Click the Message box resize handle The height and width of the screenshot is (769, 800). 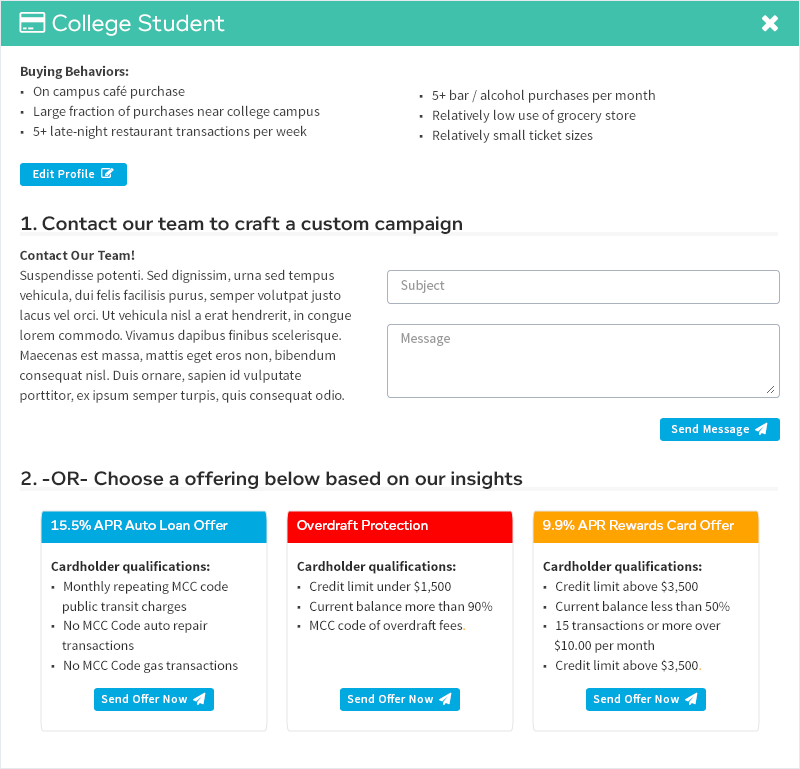770,389
